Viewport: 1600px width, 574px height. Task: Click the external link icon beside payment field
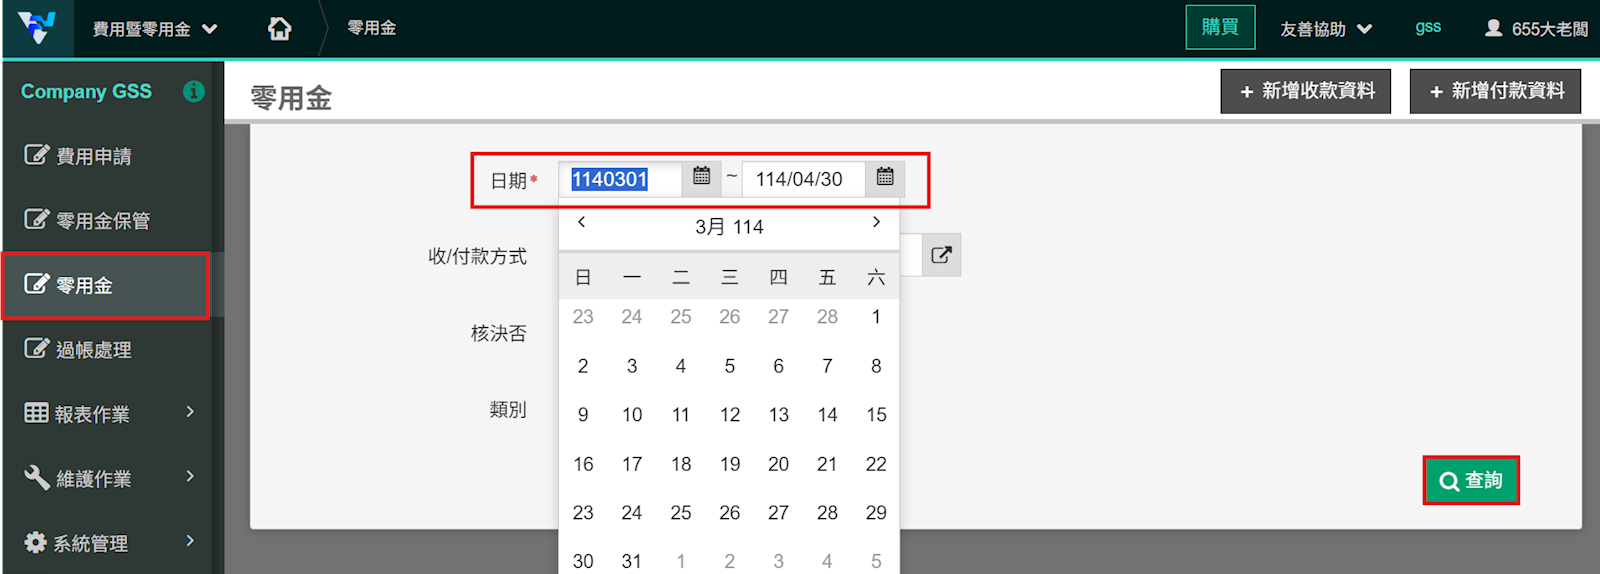pos(941,255)
